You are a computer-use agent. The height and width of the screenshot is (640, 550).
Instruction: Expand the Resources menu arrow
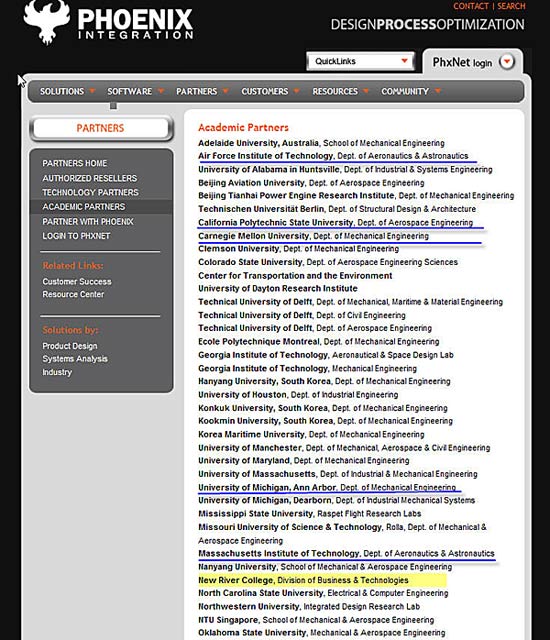coord(366,91)
